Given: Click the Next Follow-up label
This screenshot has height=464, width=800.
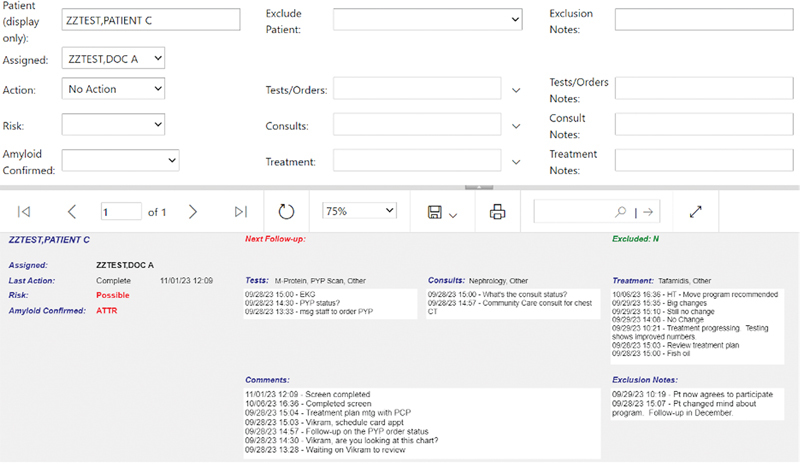Looking at the screenshot, I should point(275,239).
